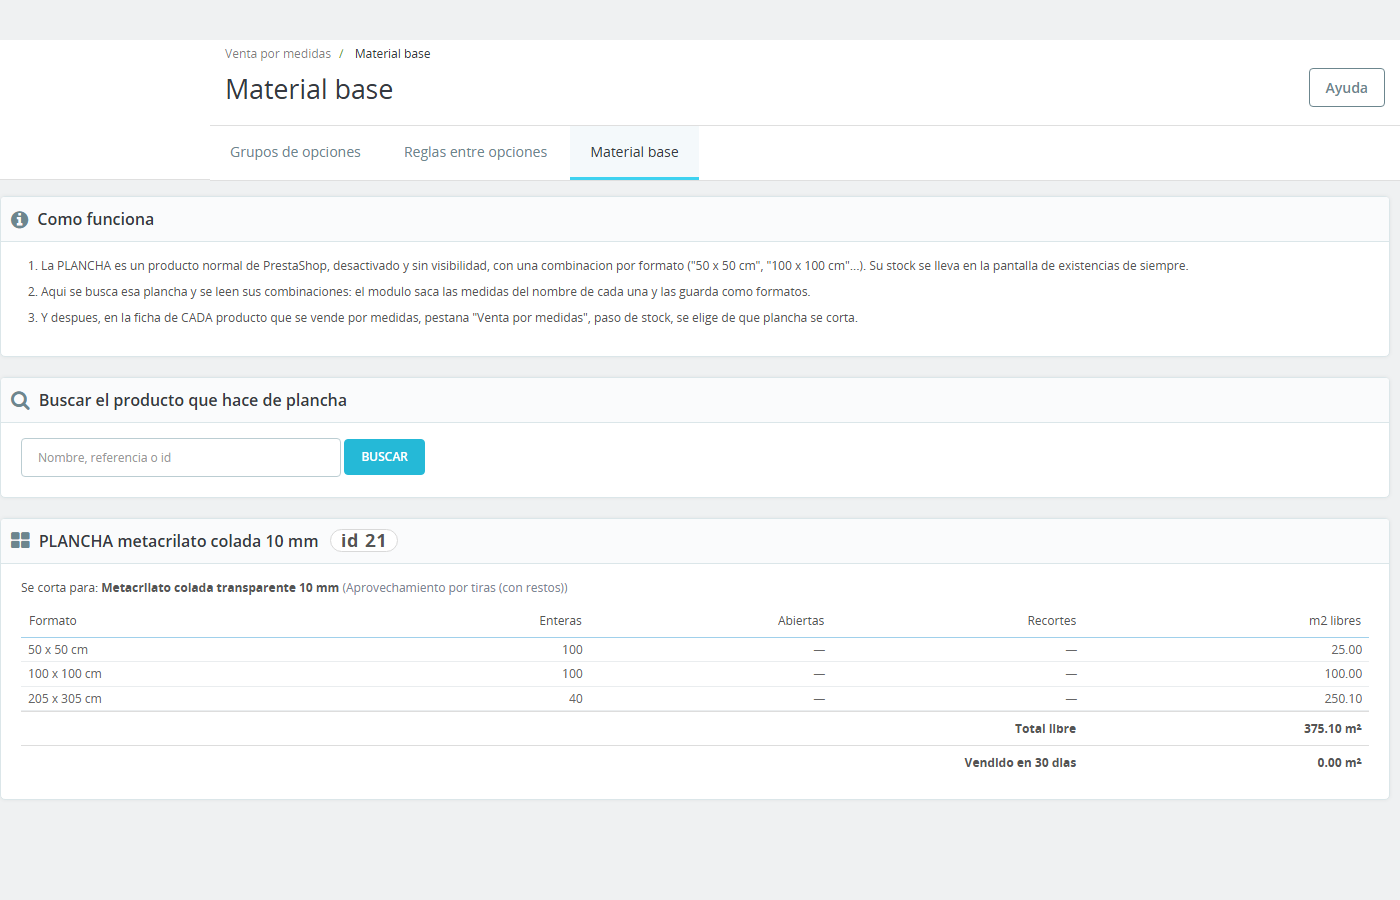The width and height of the screenshot is (1400, 900).
Task: Click the info icon beside Como funciona
Action: click(19, 220)
